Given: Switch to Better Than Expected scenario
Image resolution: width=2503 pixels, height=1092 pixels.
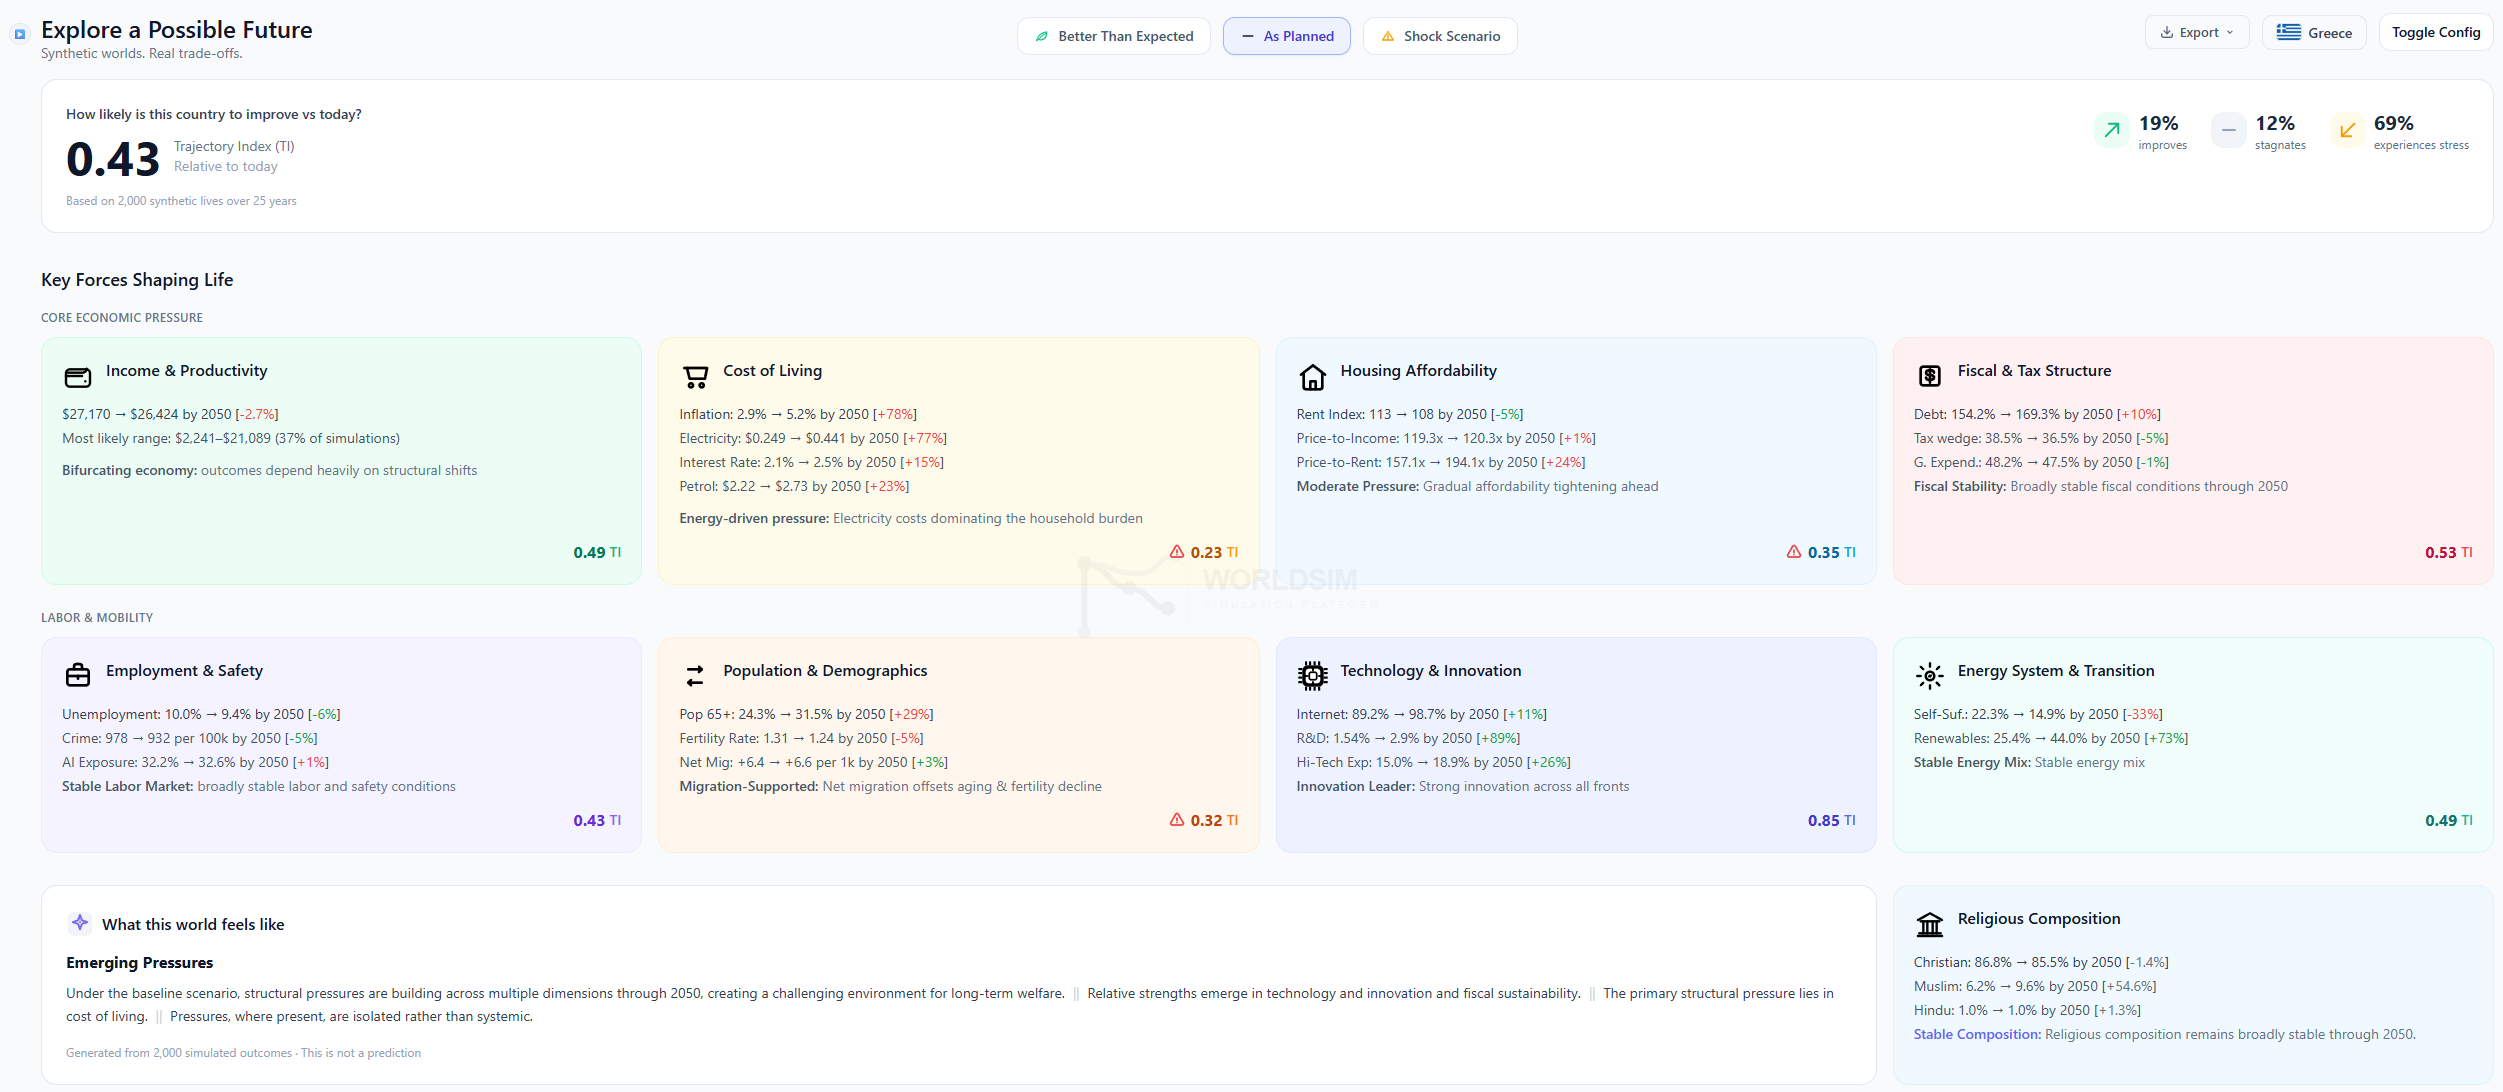Looking at the screenshot, I should point(1113,36).
